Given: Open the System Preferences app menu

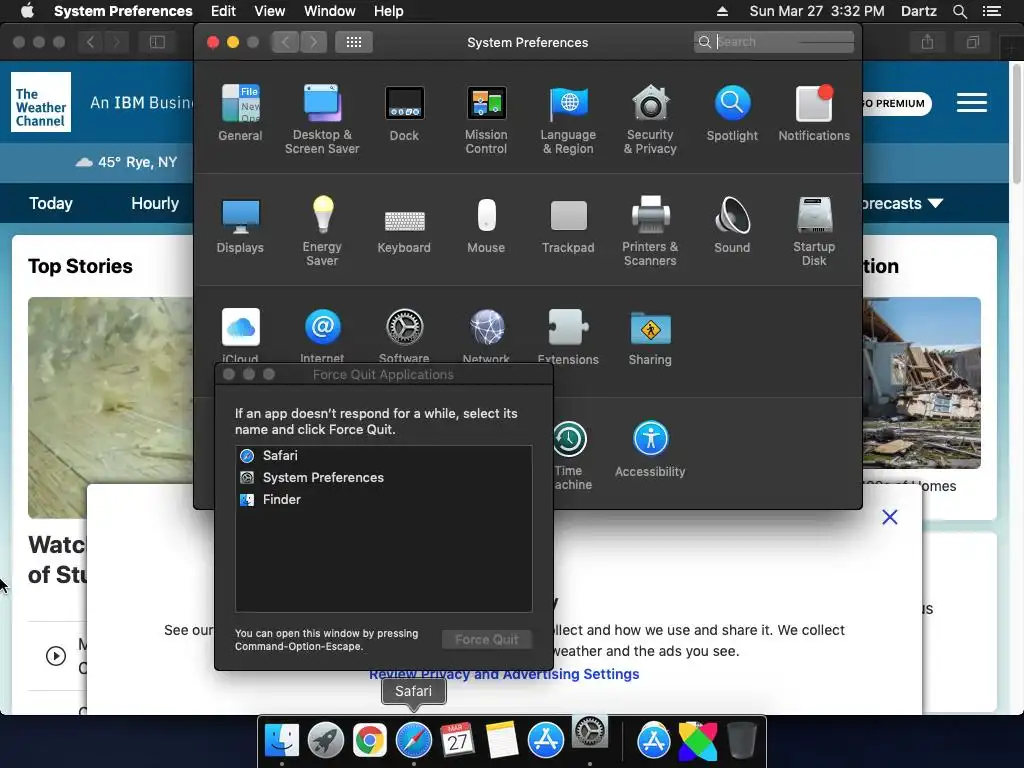Looking at the screenshot, I should [x=123, y=11].
